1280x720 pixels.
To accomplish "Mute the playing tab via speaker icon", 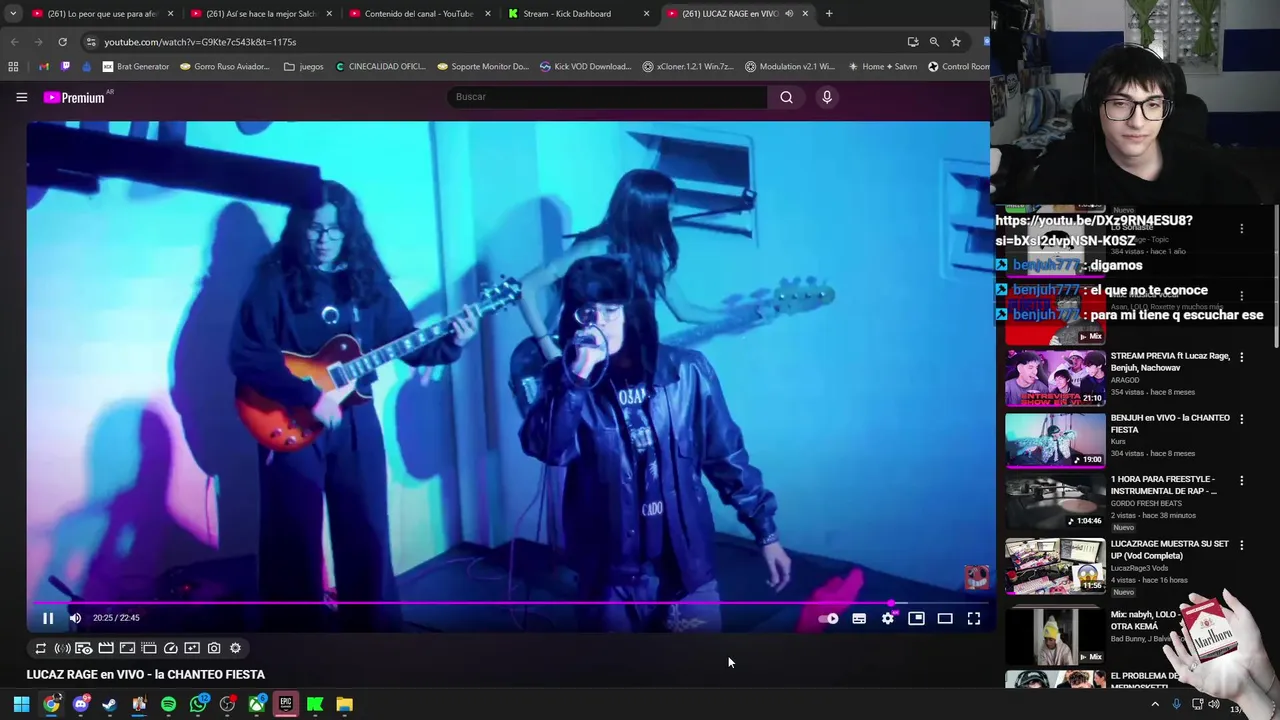I will [789, 14].
